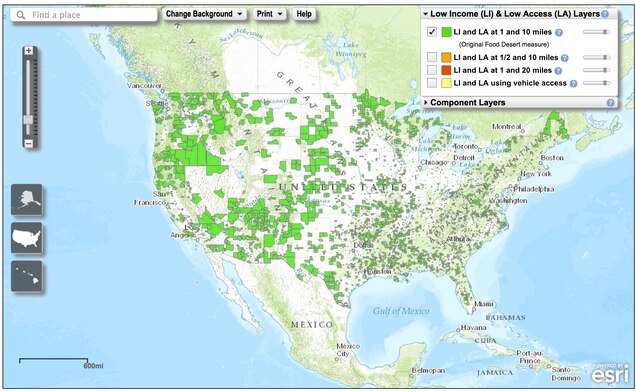The image size is (636, 392).
Task: Enable LI and LA at 1/2 and 10 miles
Action: [x=432, y=57]
